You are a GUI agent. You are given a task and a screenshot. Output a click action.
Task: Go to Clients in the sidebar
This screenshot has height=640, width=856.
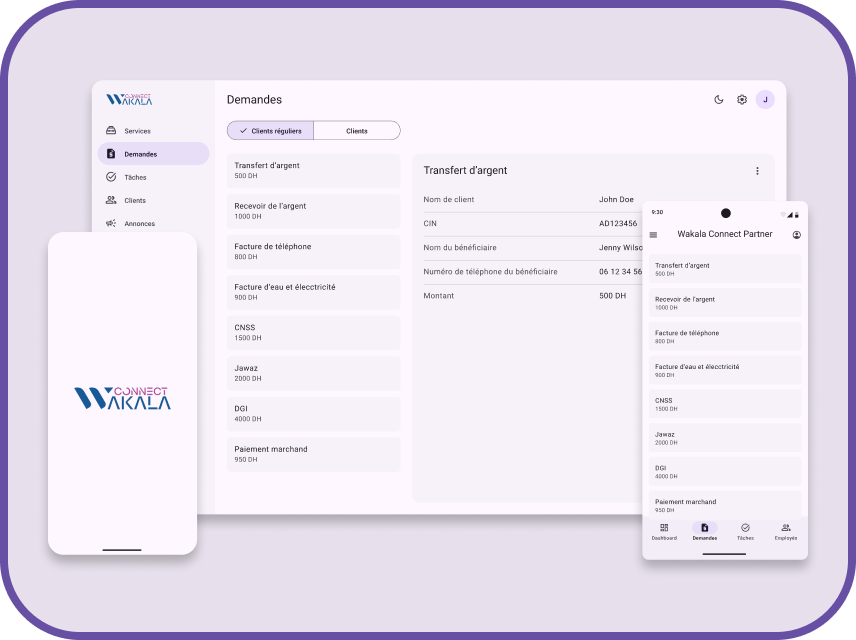134,200
